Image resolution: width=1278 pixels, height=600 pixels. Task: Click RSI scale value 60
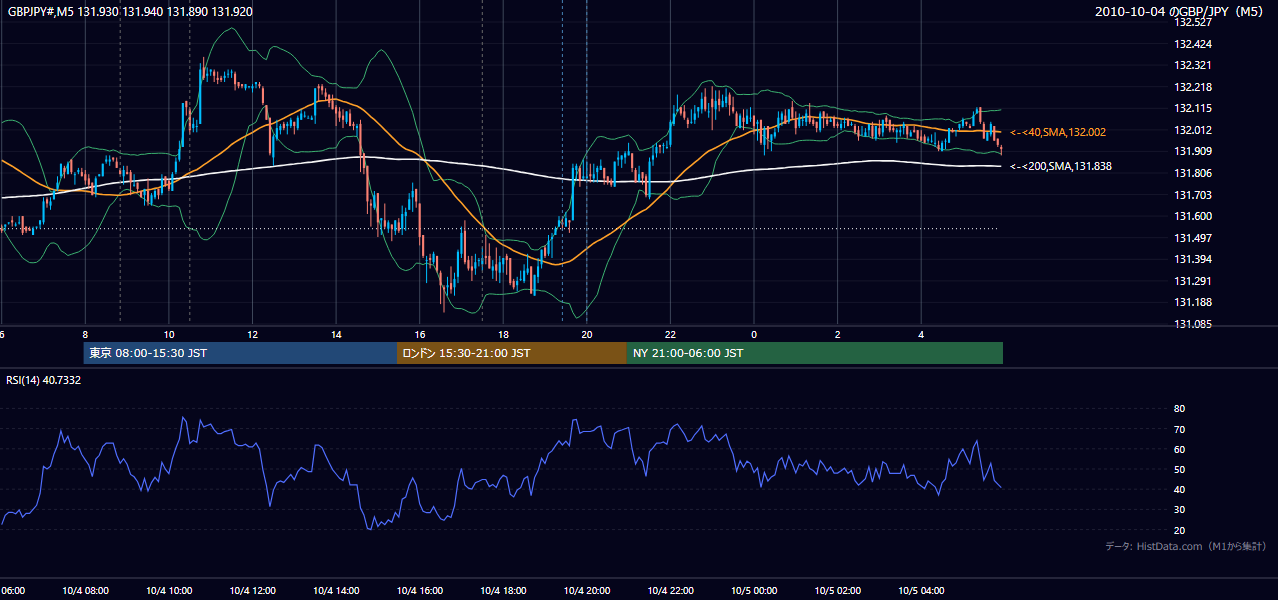click(x=1179, y=449)
